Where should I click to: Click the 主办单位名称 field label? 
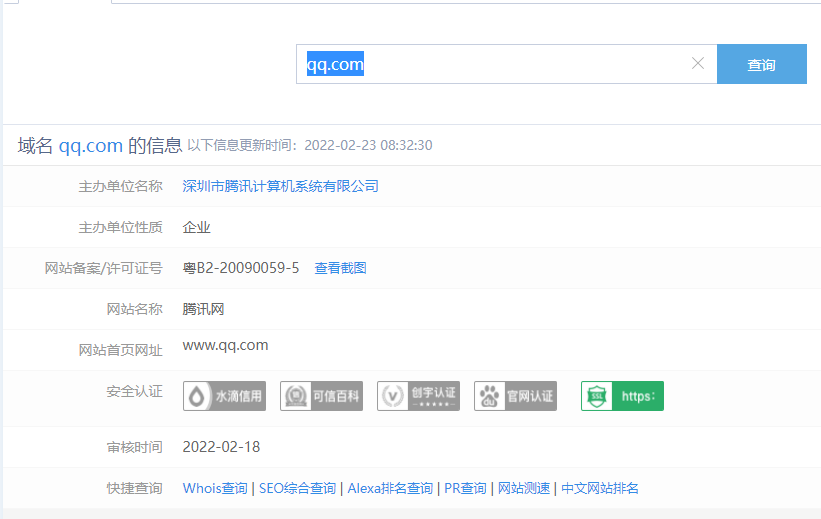[x=120, y=186]
